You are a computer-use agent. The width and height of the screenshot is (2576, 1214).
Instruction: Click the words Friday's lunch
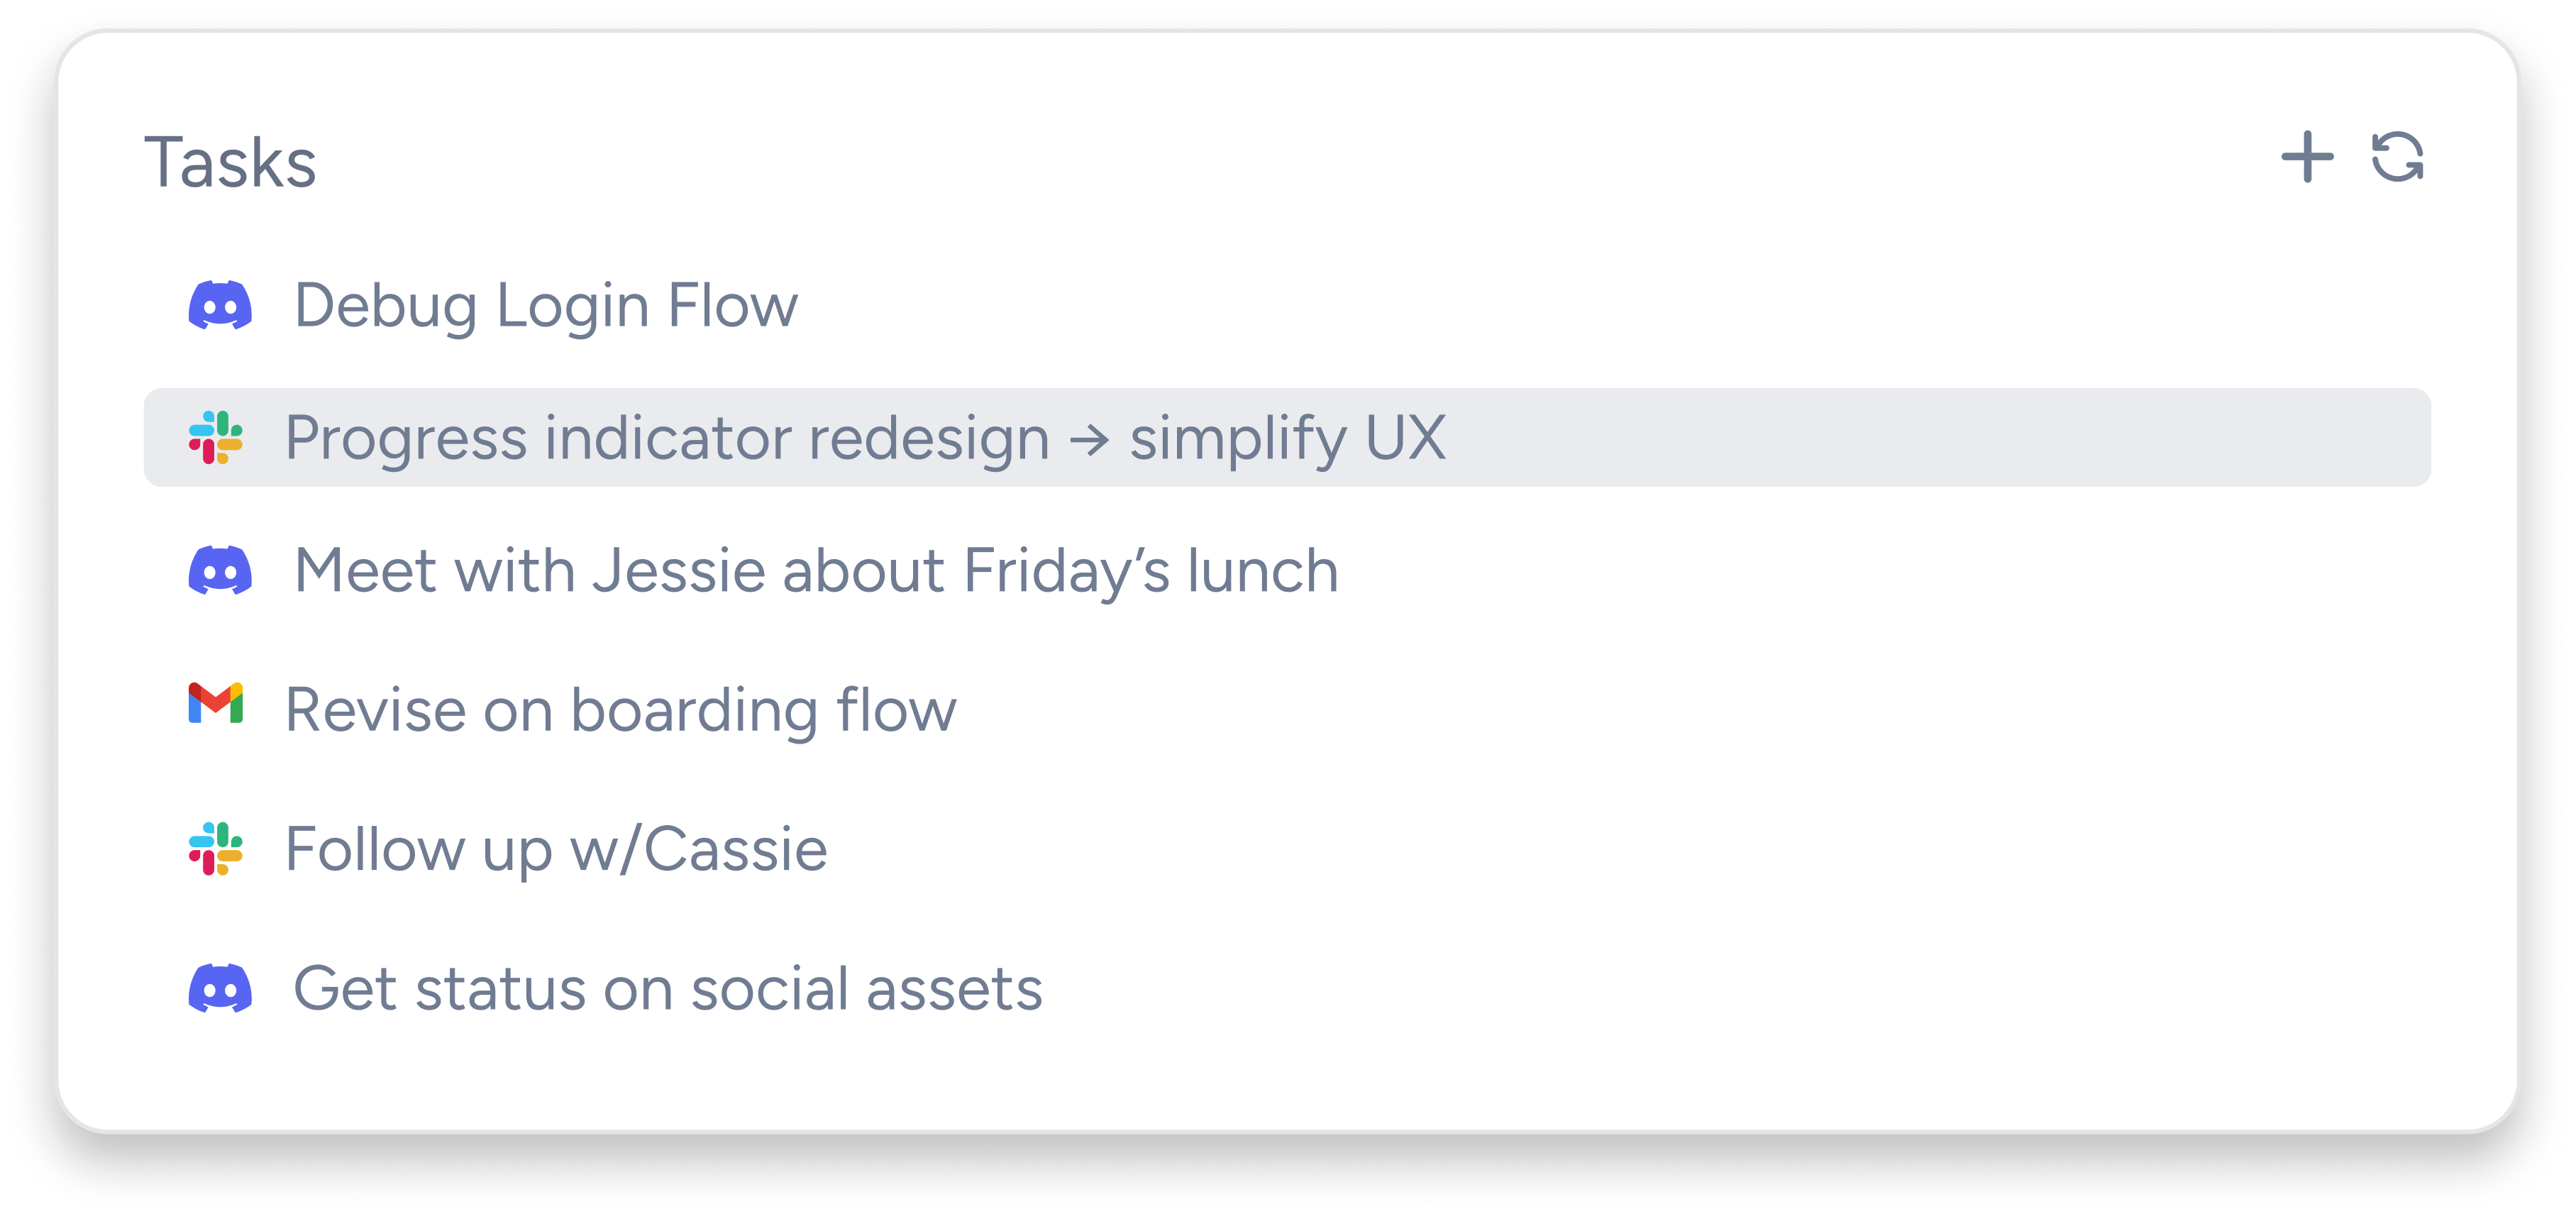coord(1151,571)
